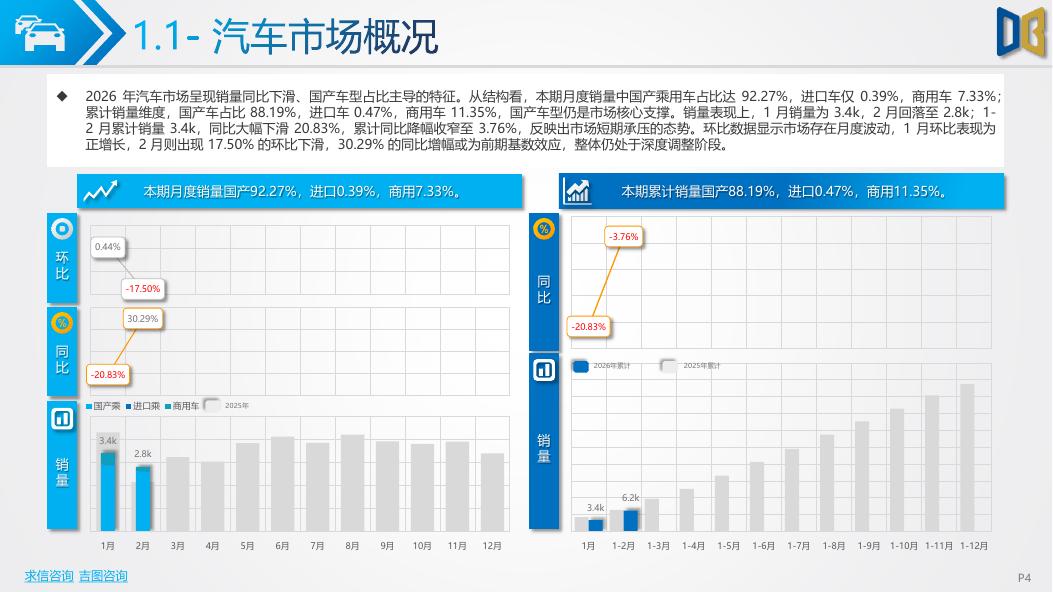
Task: Click the dark blue 1-2月 cumulative bar
Action: [x=631, y=521]
